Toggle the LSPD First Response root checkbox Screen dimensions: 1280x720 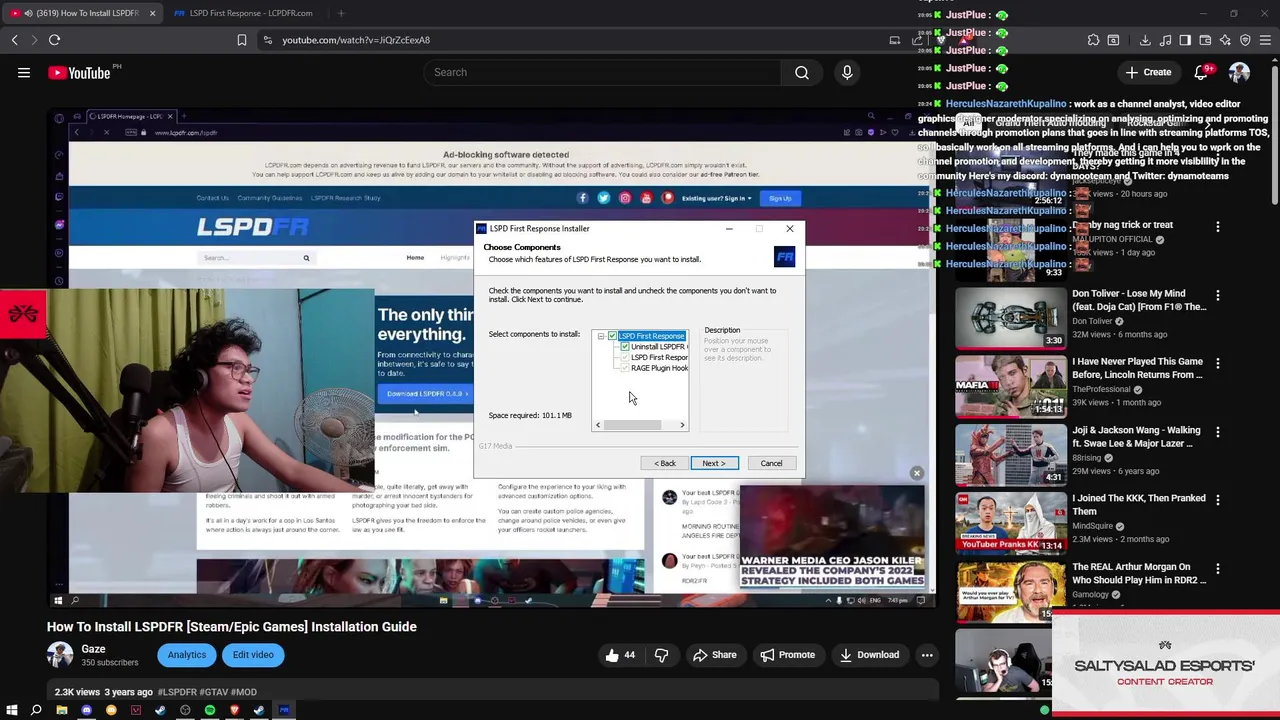(612, 336)
